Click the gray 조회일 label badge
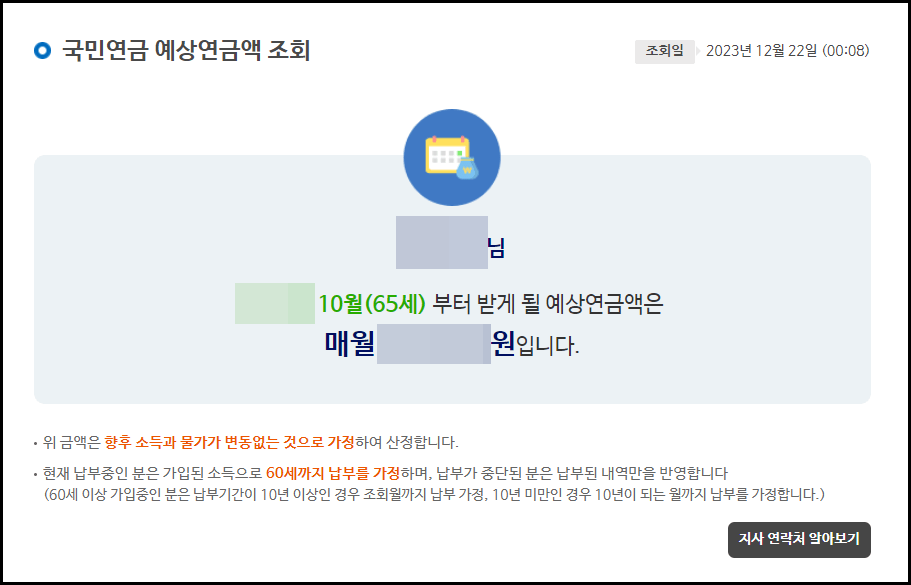The image size is (911, 585). pyautogui.click(x=664, y=48)
